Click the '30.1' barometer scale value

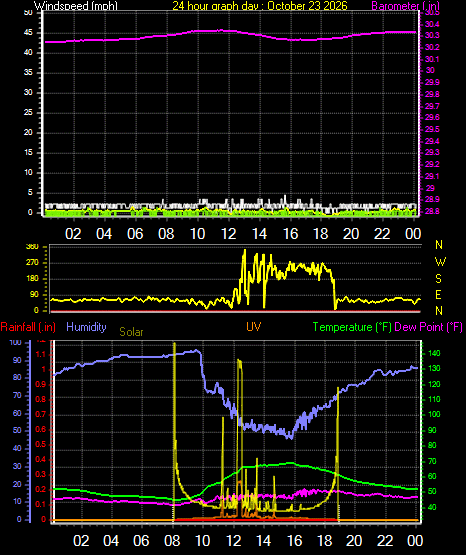[x=432, y=59]
